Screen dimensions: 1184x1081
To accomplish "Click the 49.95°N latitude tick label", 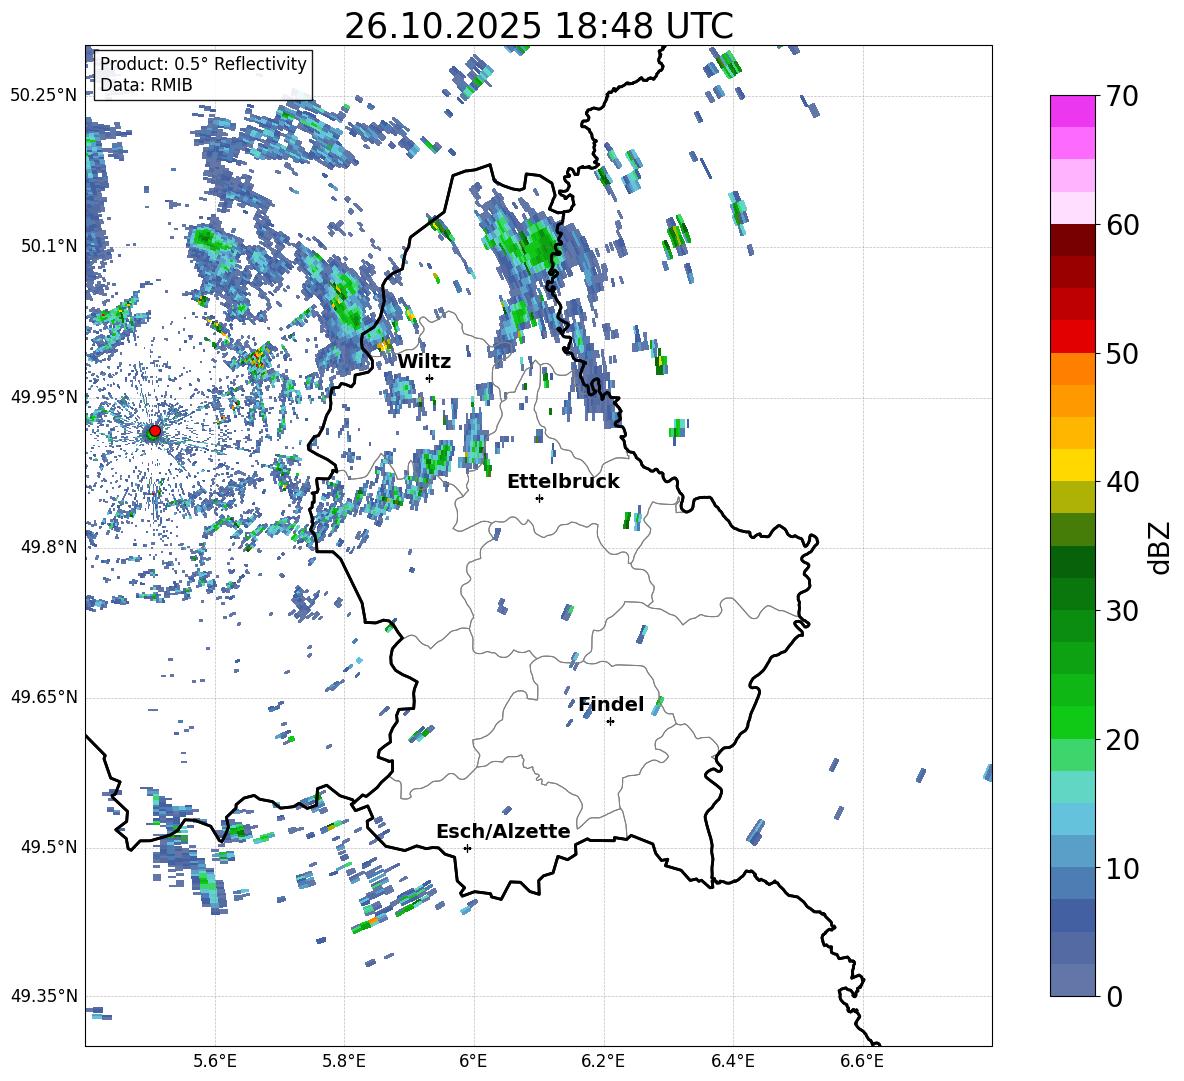I will (x=44, y=396).
